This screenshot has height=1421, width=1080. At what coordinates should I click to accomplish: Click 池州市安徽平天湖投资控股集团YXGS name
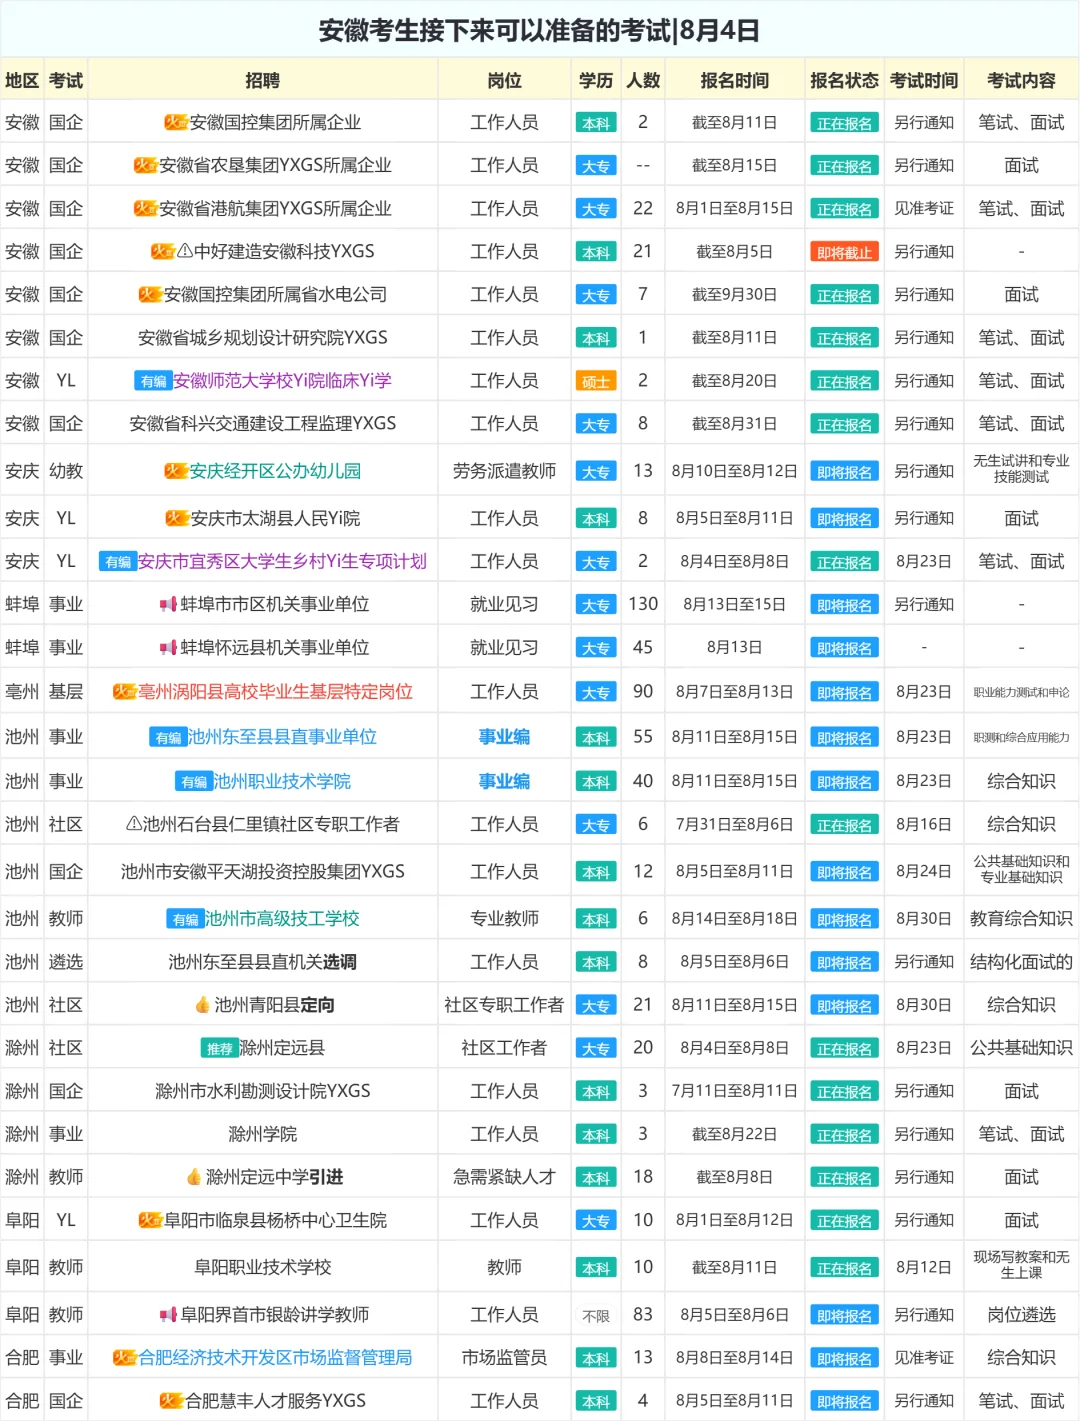click(262, 872)
